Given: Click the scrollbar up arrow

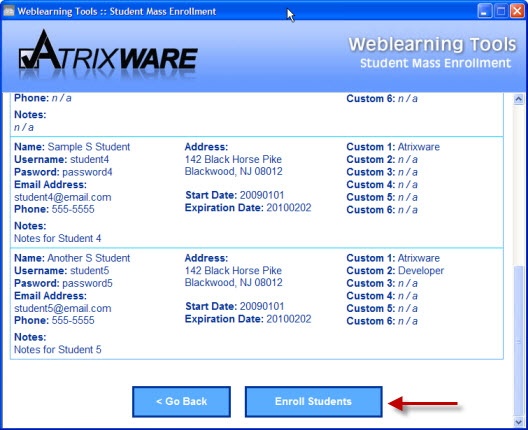Looking at the screenshot, I should point(519,99).
